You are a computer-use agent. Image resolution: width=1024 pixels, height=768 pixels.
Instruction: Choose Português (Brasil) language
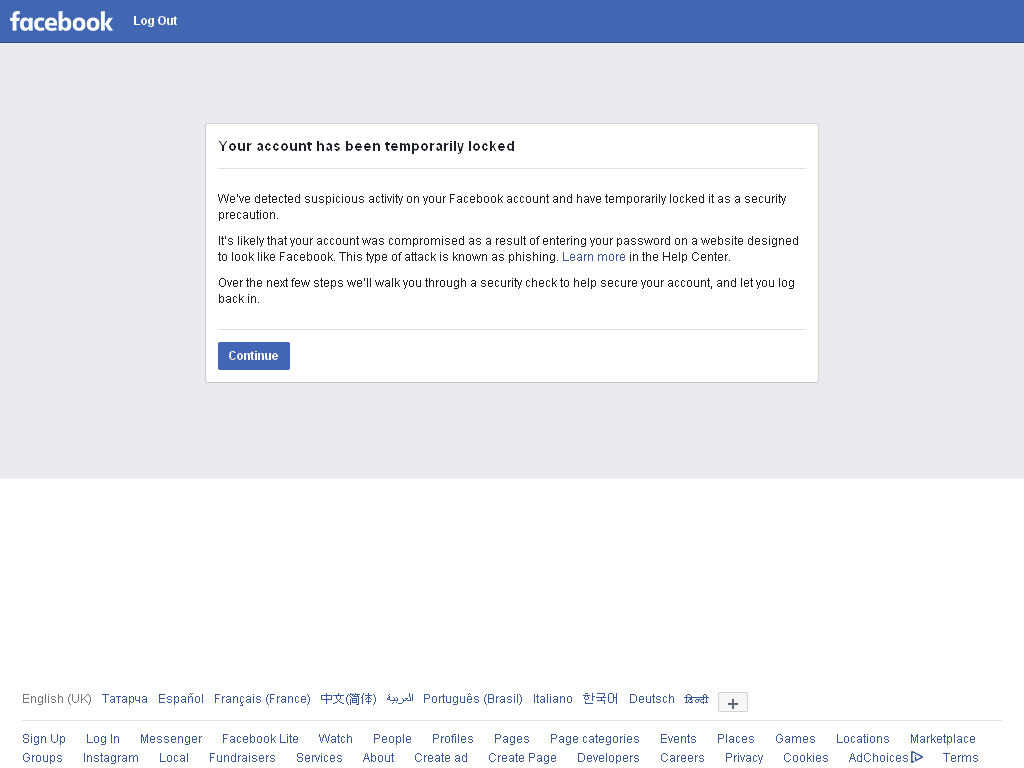click(x=473, y=699)
